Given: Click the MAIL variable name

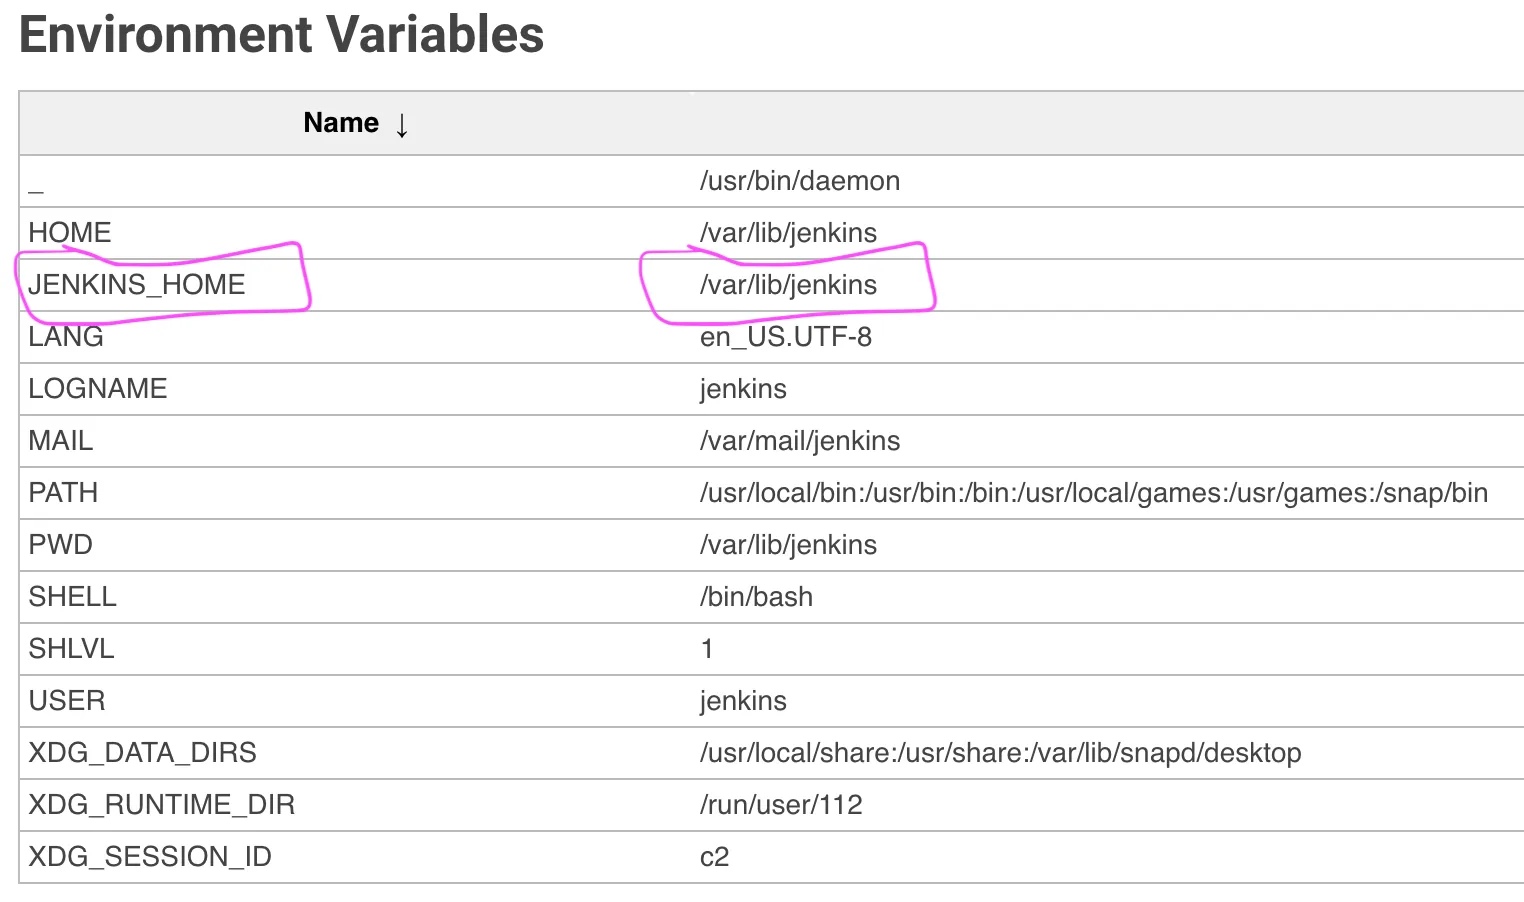Looking at the screenshot, I should point(61,441).
